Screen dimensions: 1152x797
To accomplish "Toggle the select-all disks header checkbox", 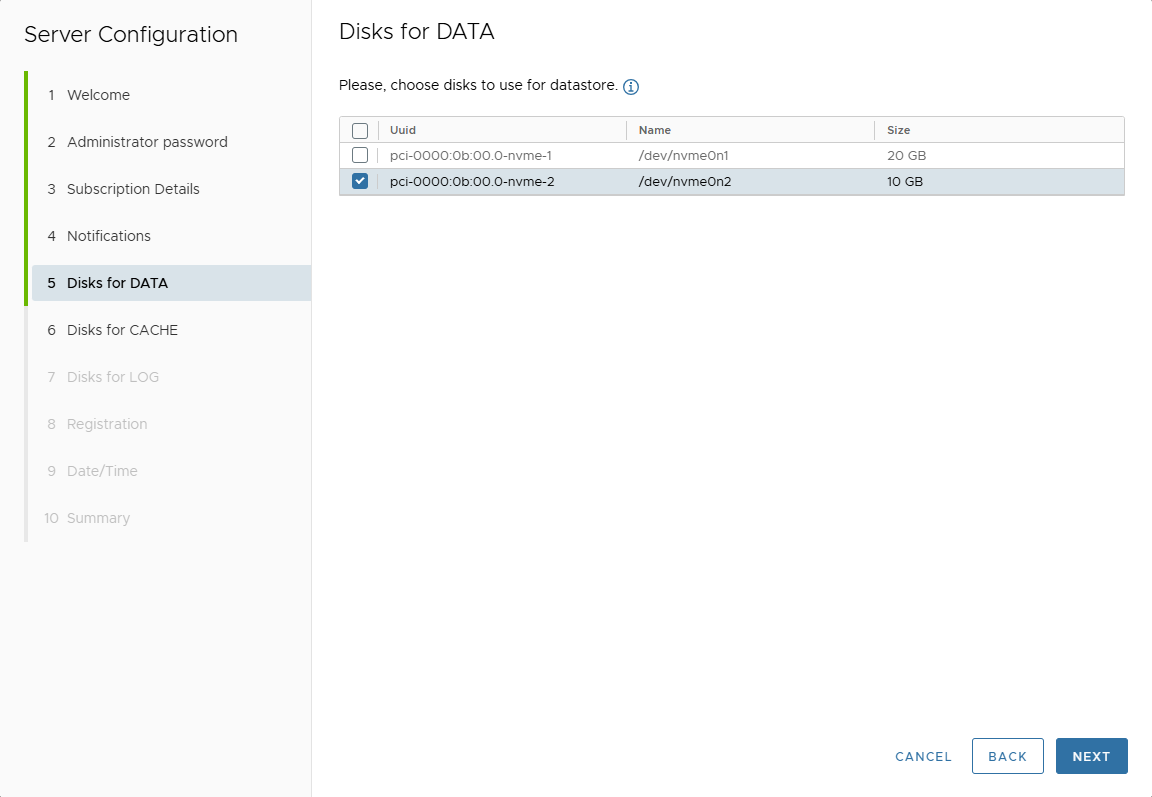I will pos(359,130).
